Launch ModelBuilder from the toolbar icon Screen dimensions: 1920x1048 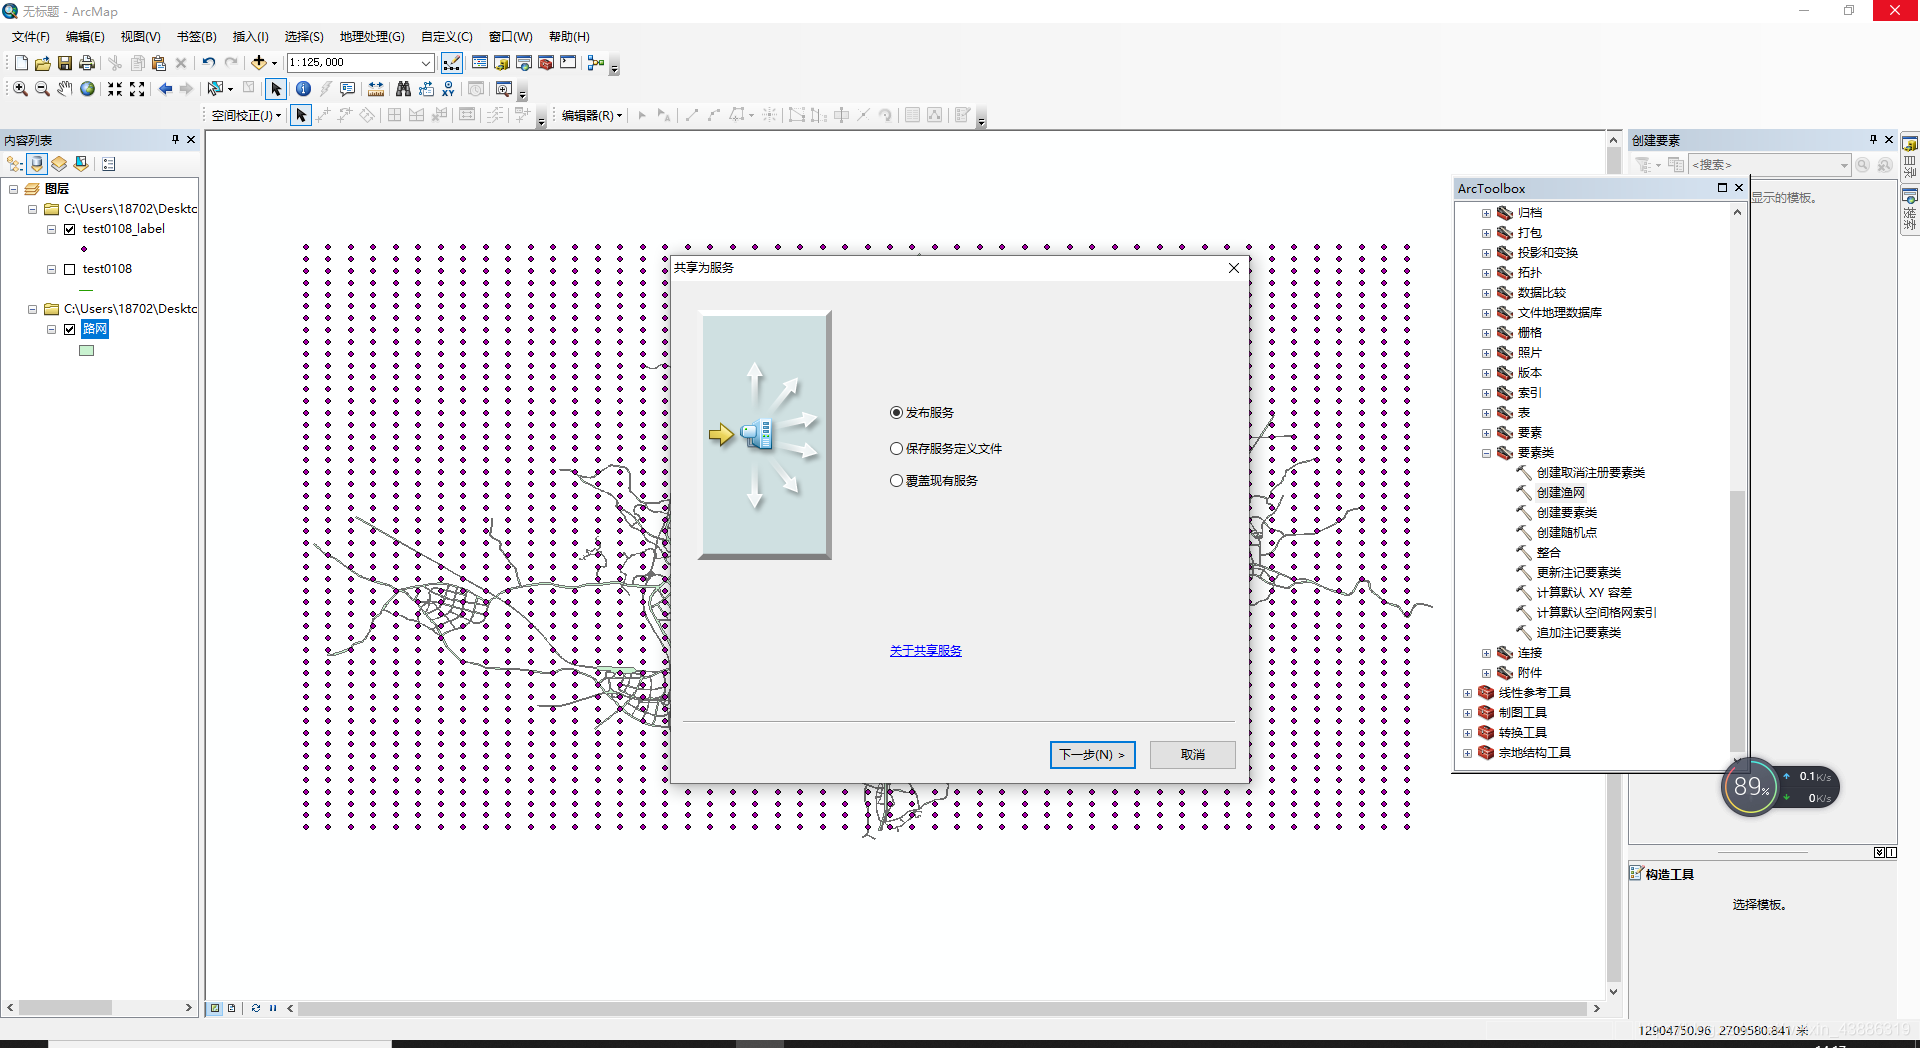point(596,63)
